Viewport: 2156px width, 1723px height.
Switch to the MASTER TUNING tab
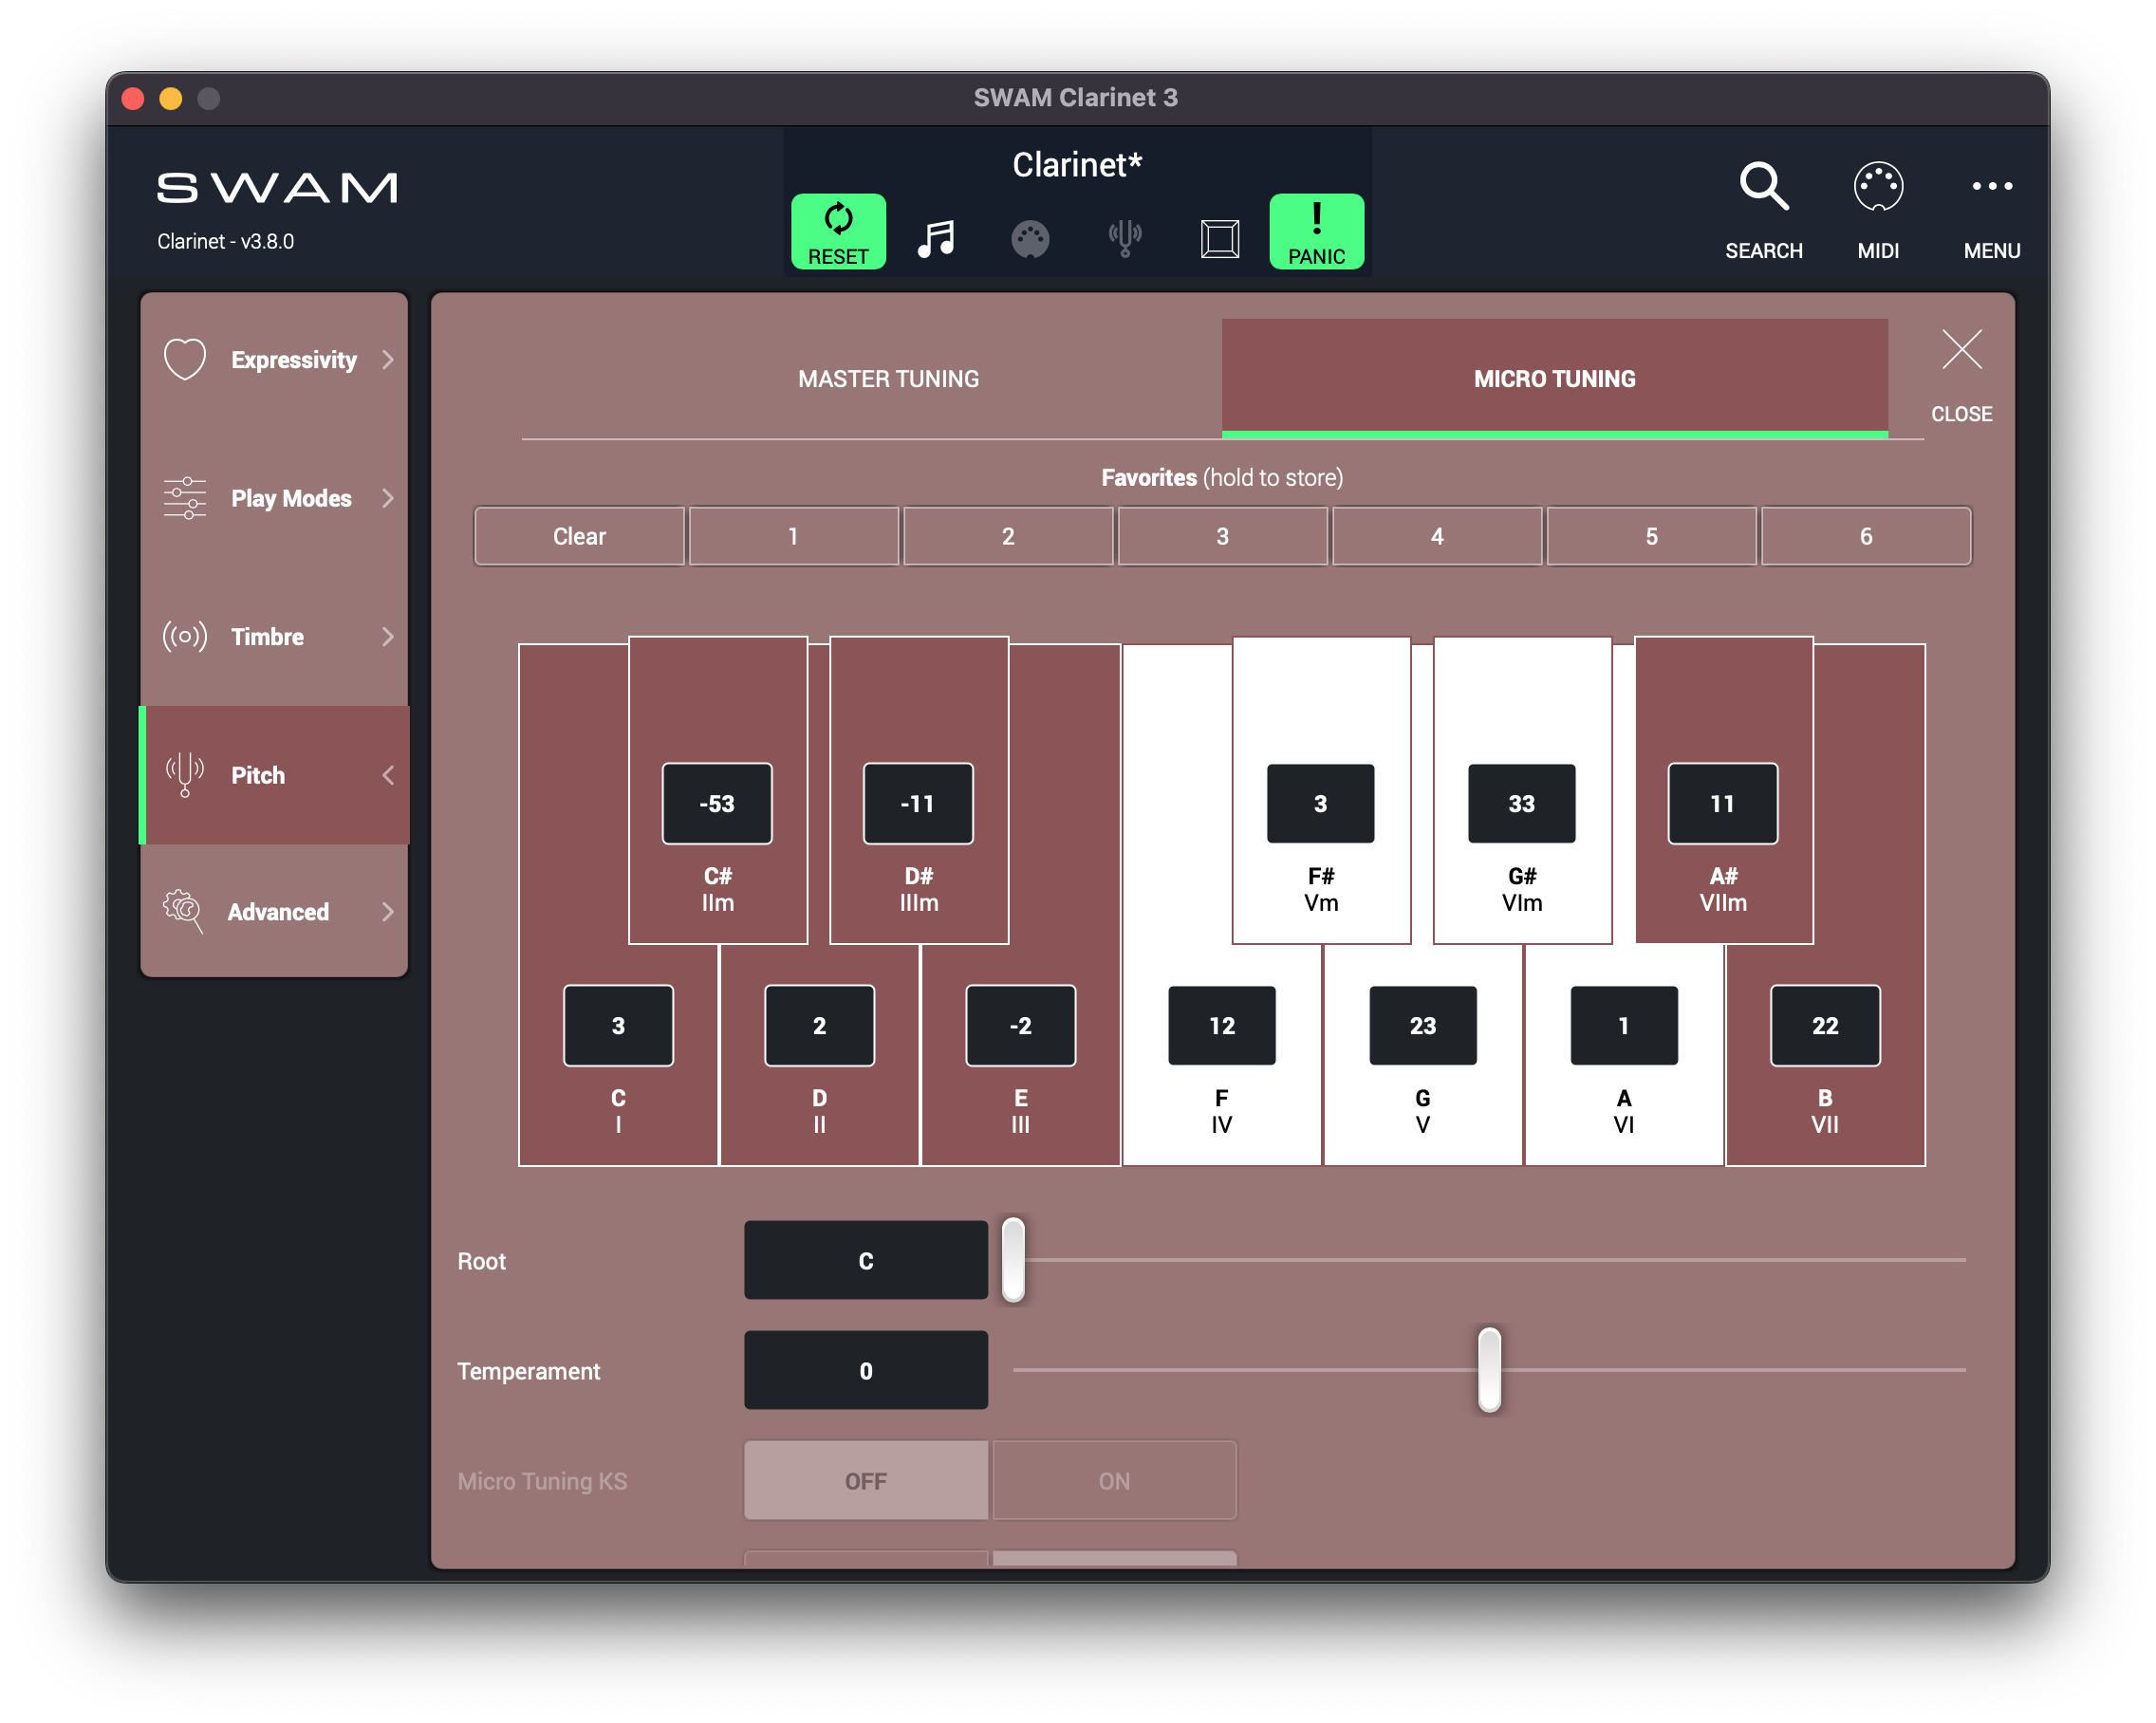[888, 379]
